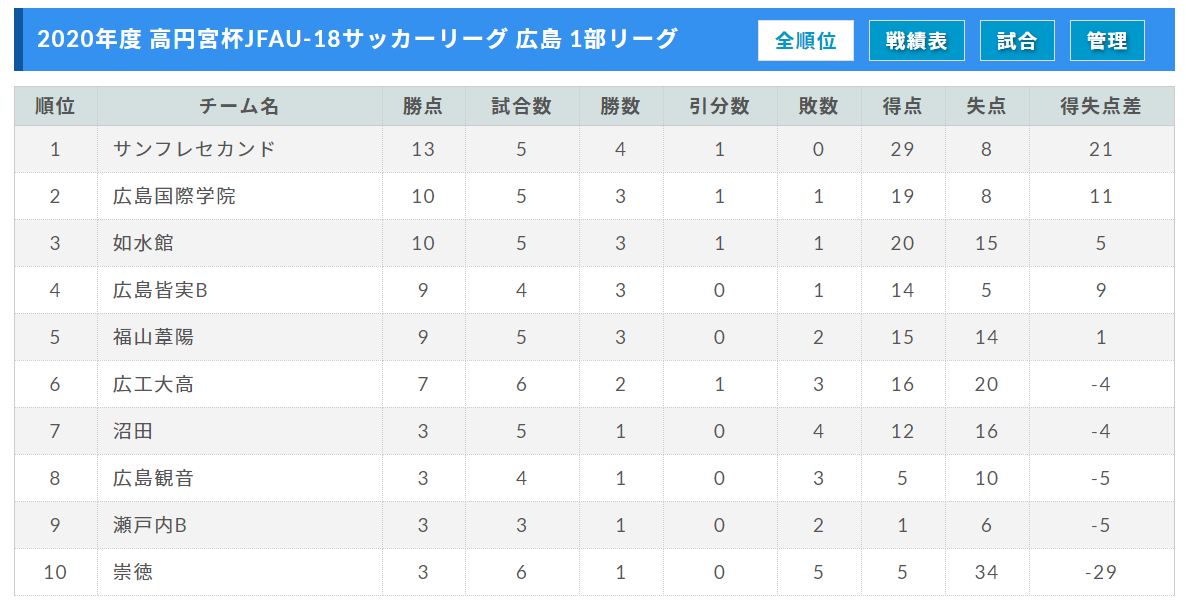
Task: Click the チーム名 column header
Action: coord(240,106)
